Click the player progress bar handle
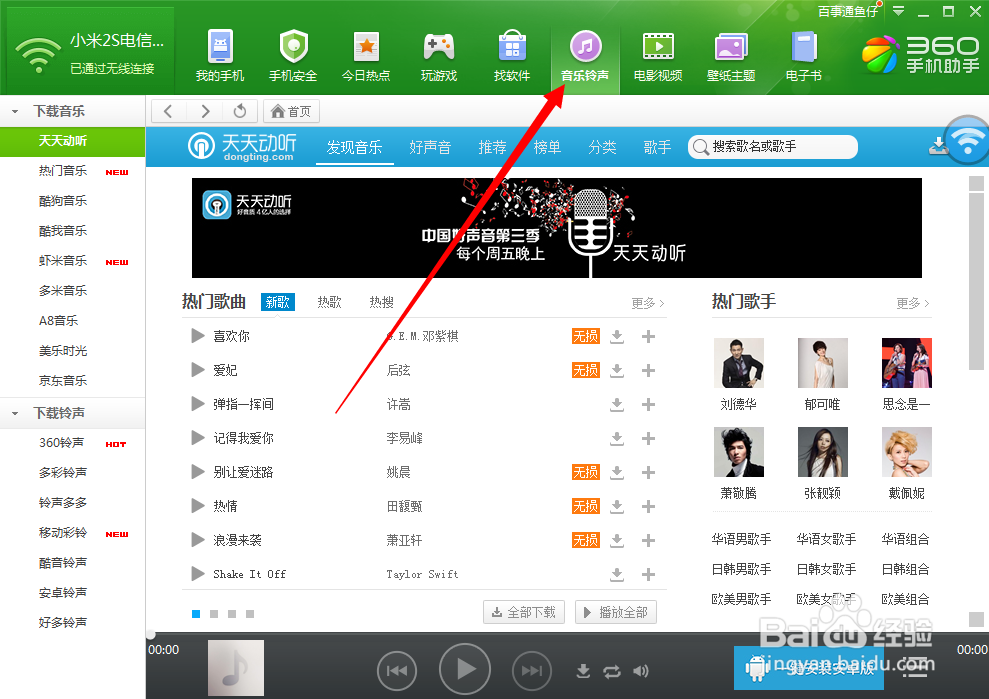This screenshot has width=989, height=699. tap(151, 635)
